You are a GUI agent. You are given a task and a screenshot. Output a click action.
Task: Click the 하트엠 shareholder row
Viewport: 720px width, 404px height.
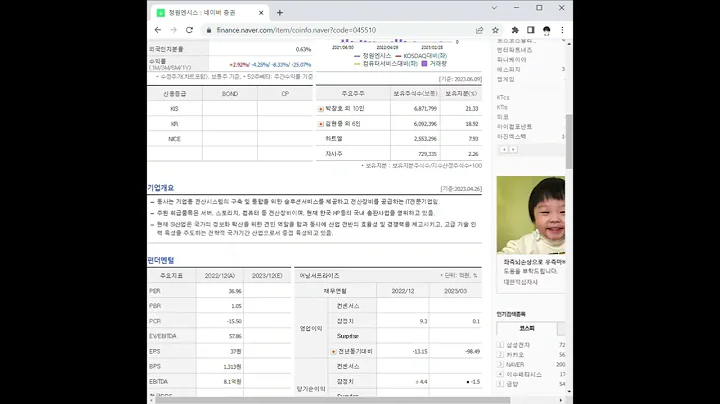point(399,139)
